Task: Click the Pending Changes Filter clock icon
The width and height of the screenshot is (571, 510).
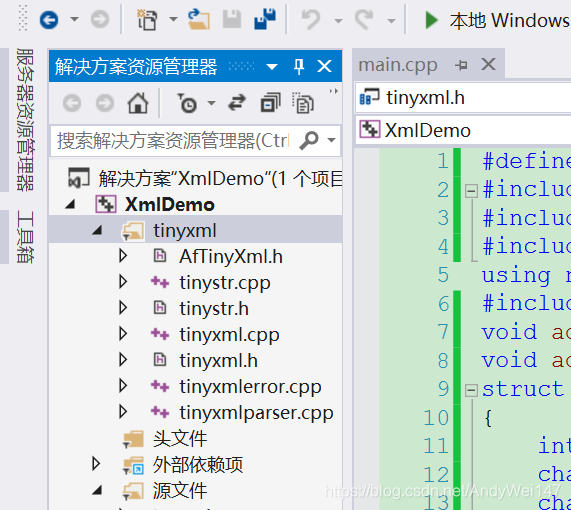Action: pos(187,103)
